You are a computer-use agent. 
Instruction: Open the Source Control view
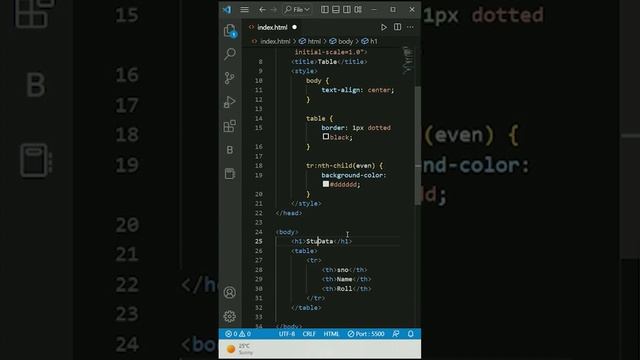click(x=230, y=78)
